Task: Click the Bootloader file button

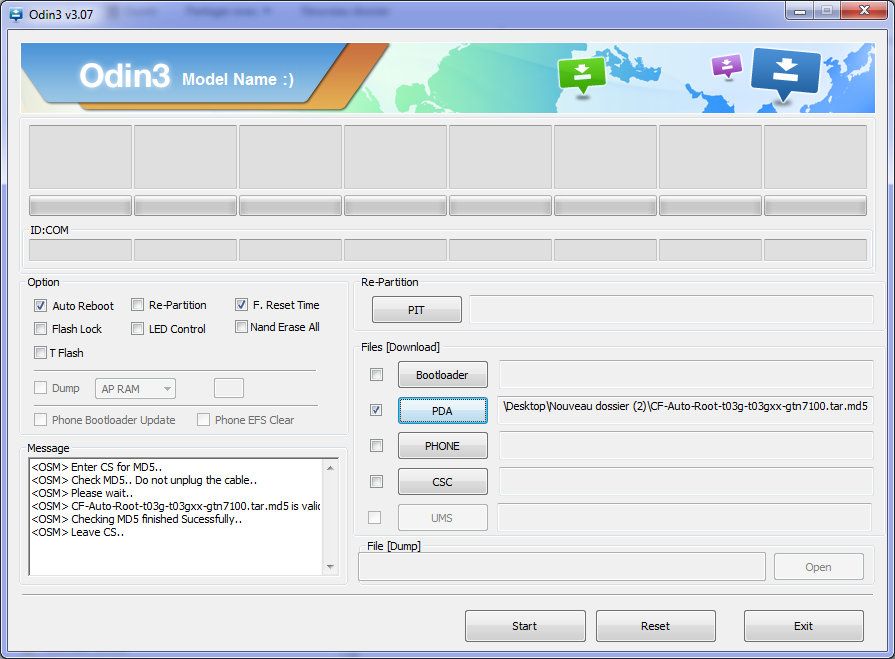Action: coord(442,375)
